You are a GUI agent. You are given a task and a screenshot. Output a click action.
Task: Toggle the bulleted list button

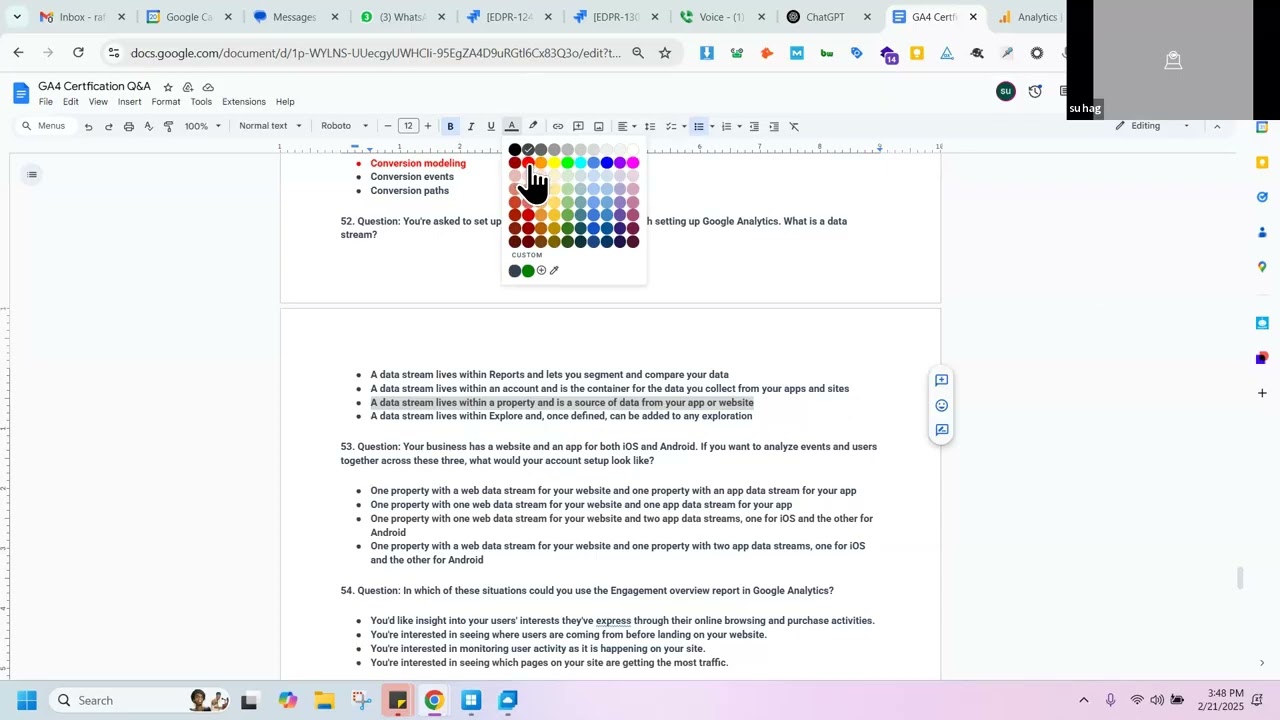click(x=699, y=126)
